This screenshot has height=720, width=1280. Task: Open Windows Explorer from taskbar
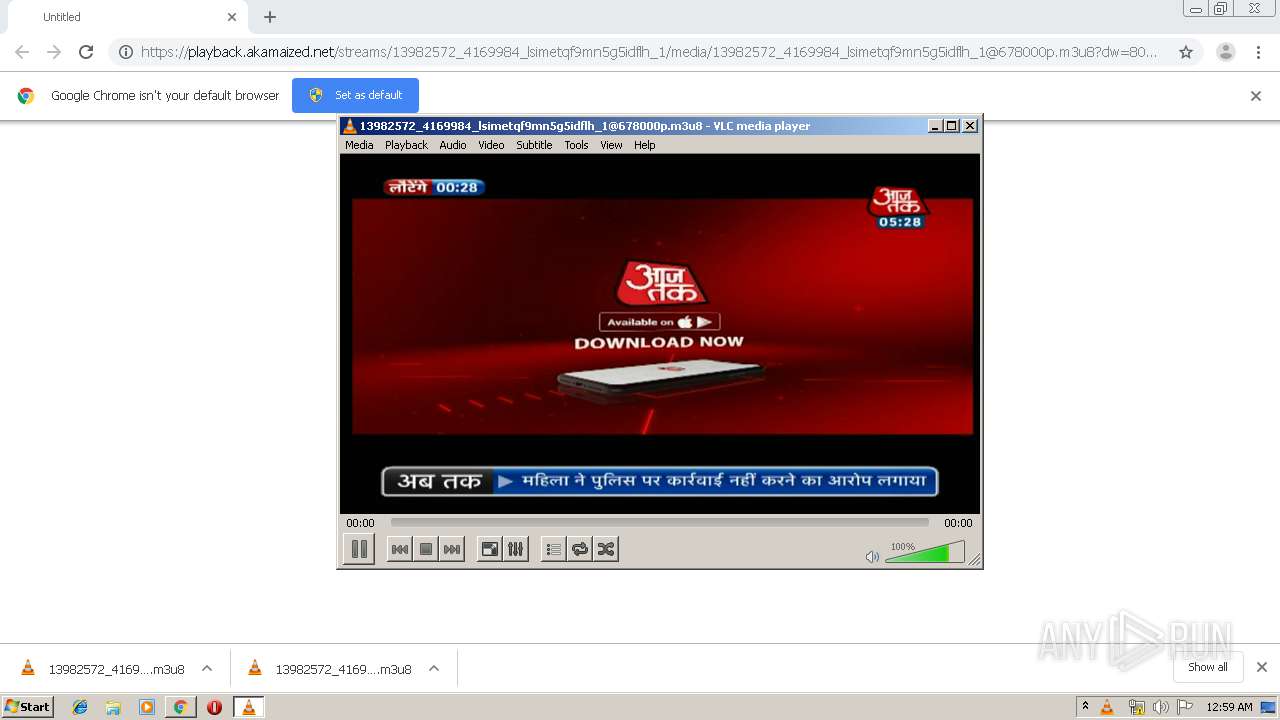[113, 707]
